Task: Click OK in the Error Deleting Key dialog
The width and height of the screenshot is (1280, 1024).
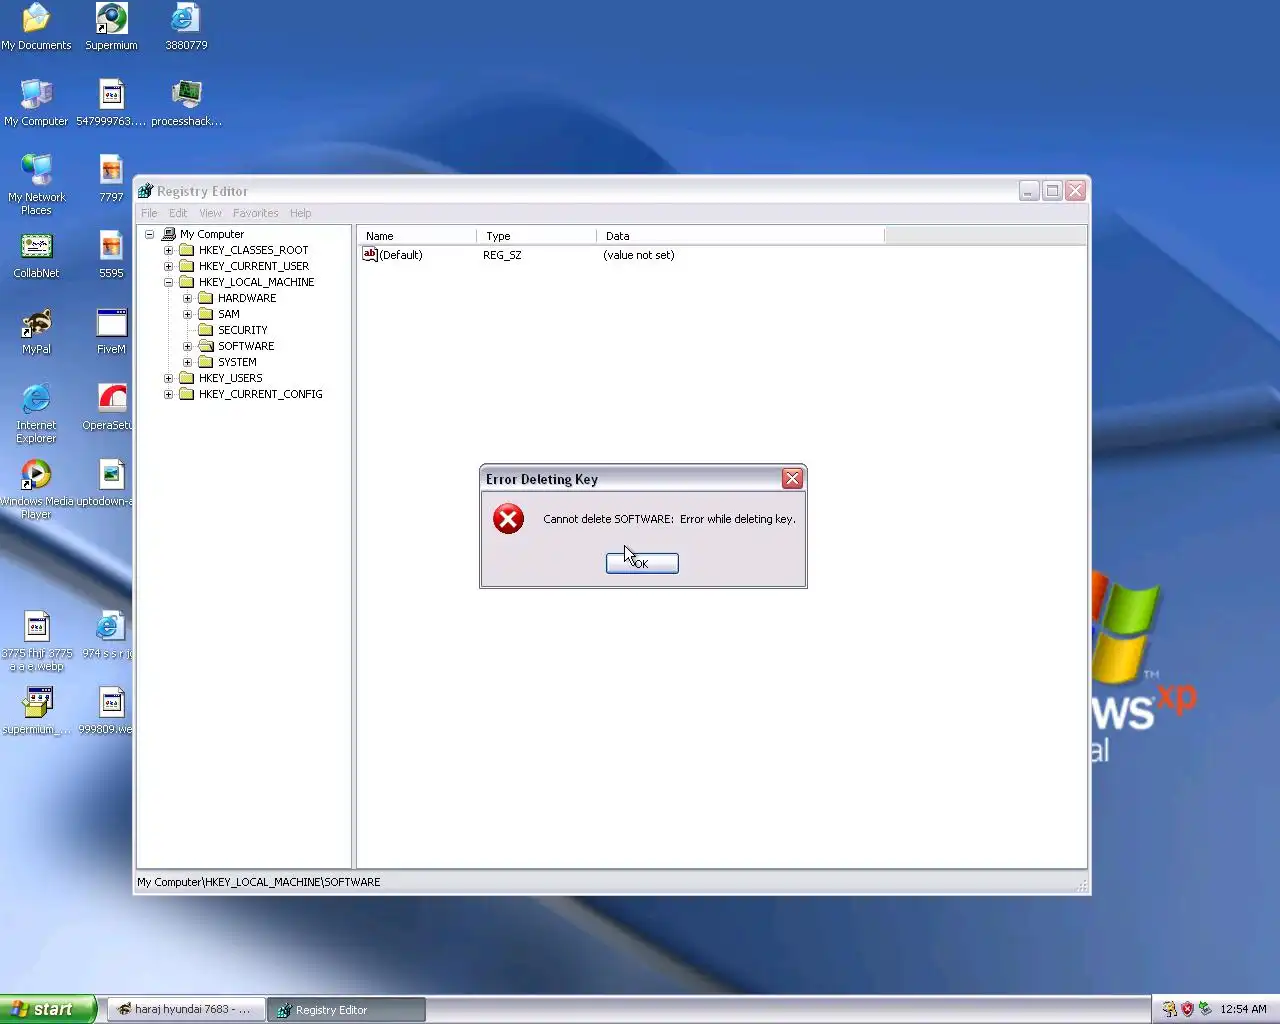Action: tap(642, 563)
